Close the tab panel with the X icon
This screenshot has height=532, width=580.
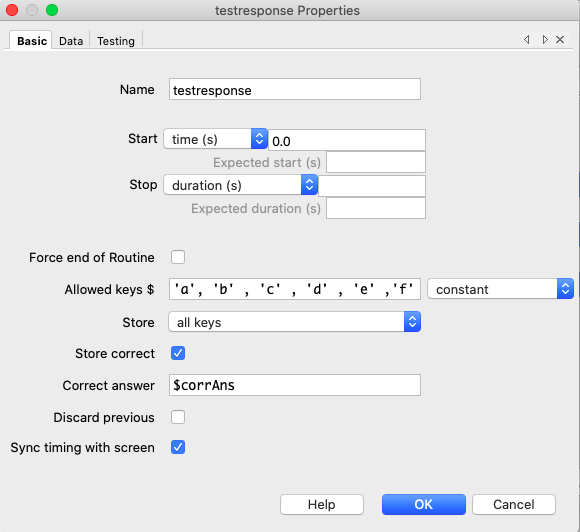(560, 40)
